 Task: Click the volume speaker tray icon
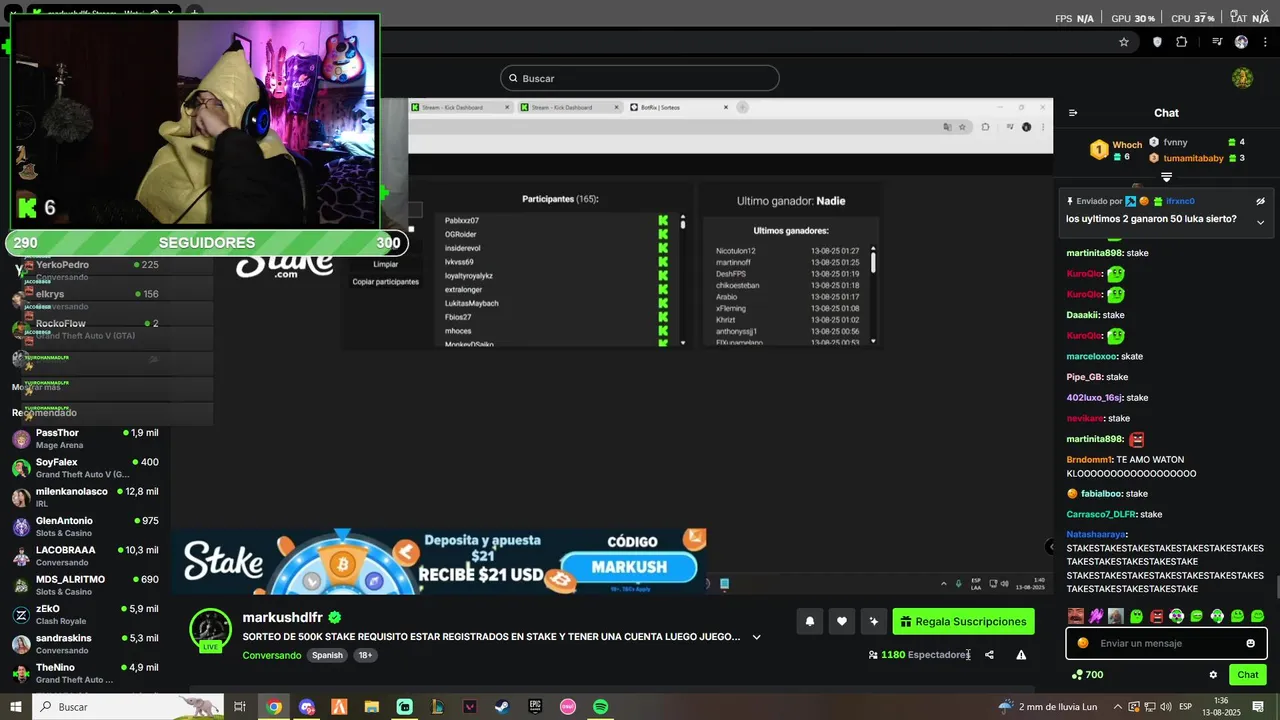click(x=1167, y=707)
